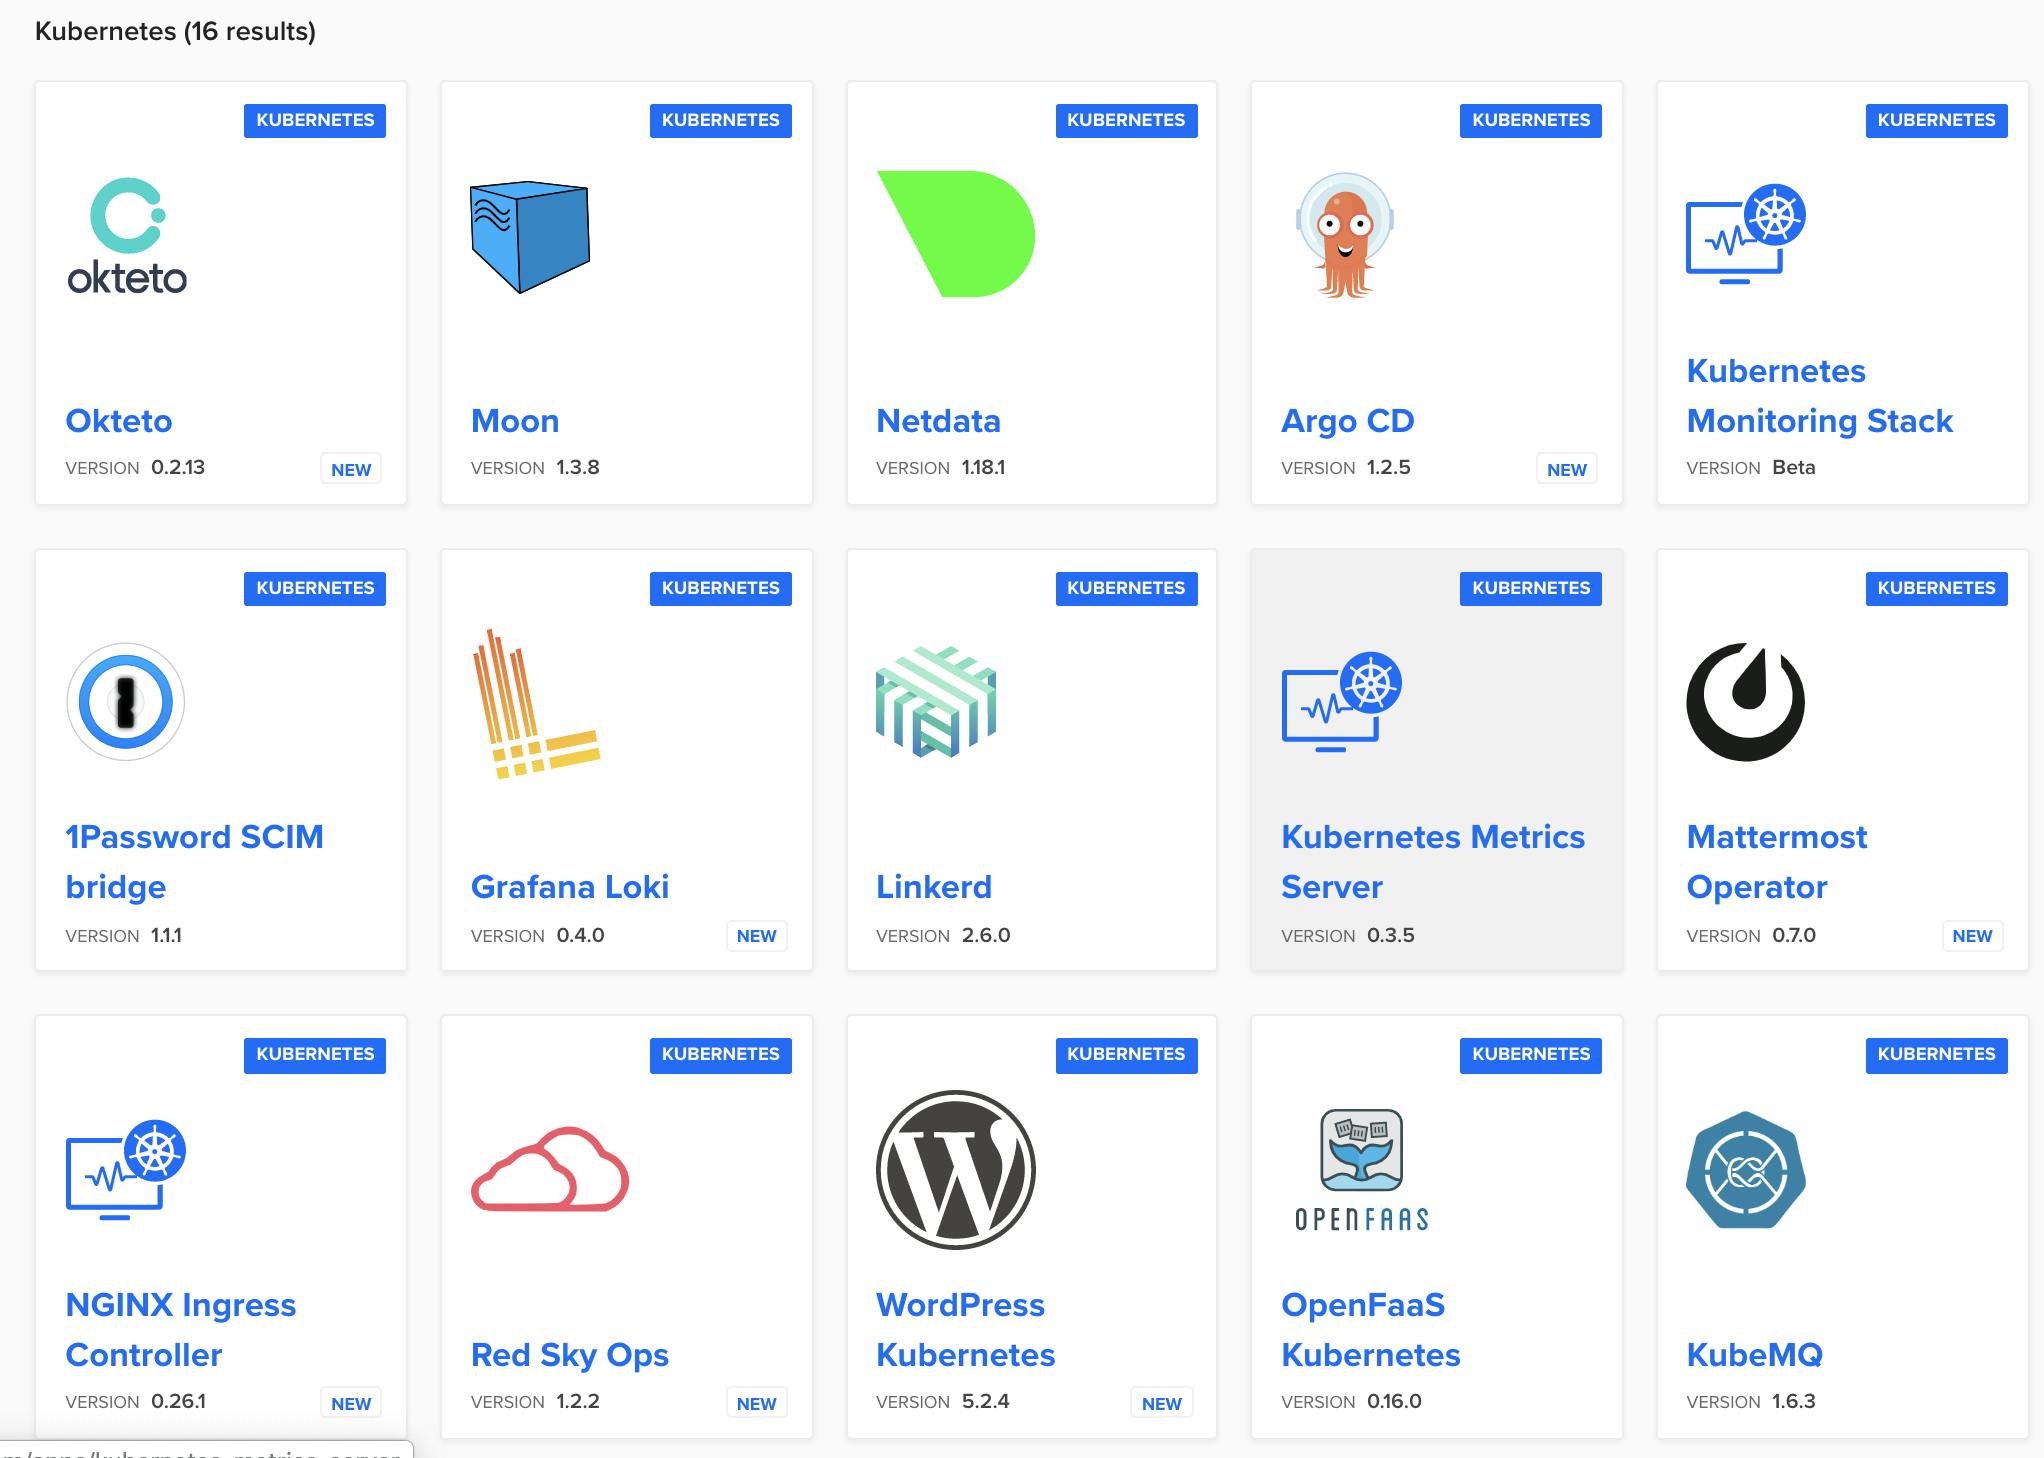This screenshot has height=1458, width=2044.
Task: Open Kubernetes Monitoring Stack title link
Action: tap(1820, 396)
